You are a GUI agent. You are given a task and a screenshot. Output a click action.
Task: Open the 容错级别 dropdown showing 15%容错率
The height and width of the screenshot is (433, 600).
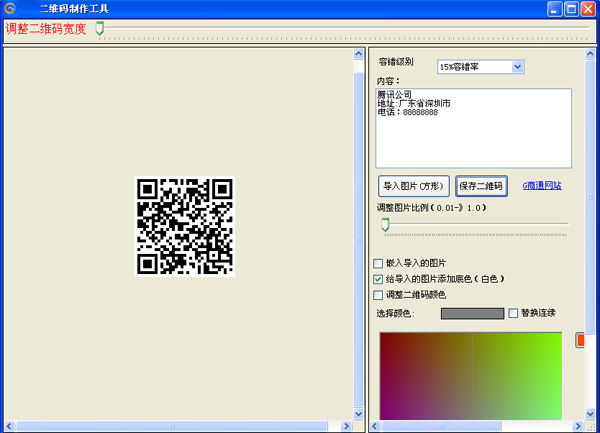point(481,67)
